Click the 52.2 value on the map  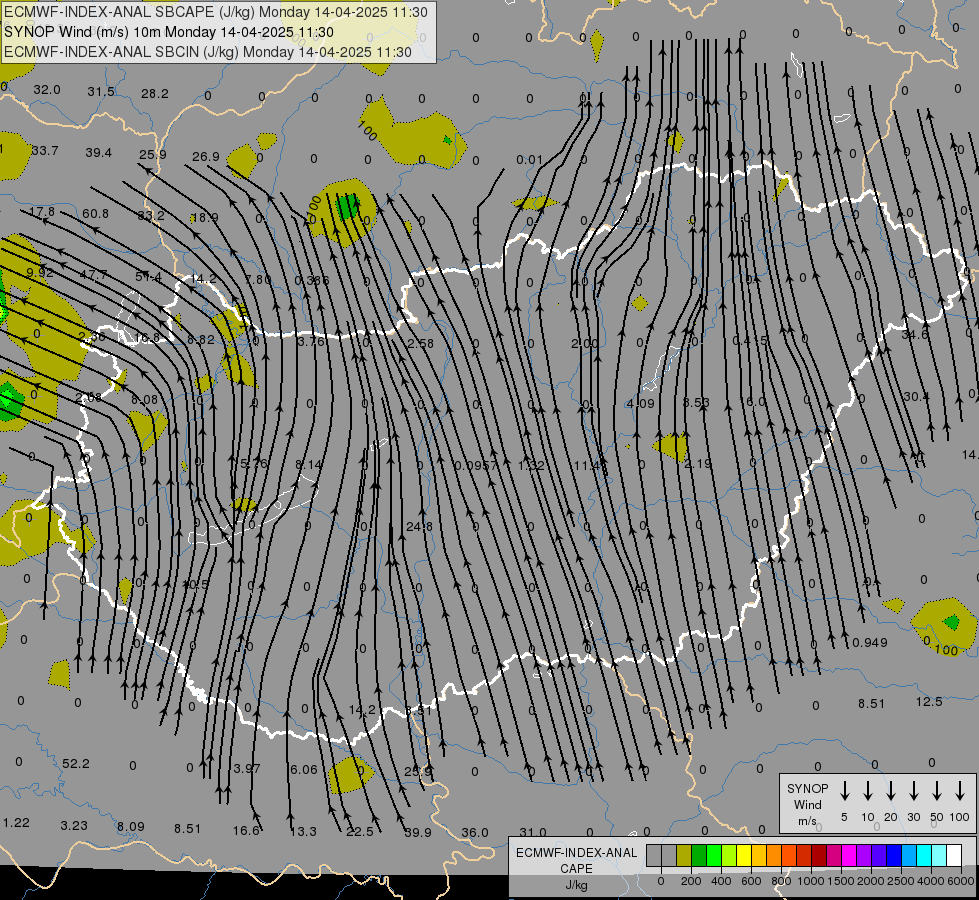coord(76,764)
